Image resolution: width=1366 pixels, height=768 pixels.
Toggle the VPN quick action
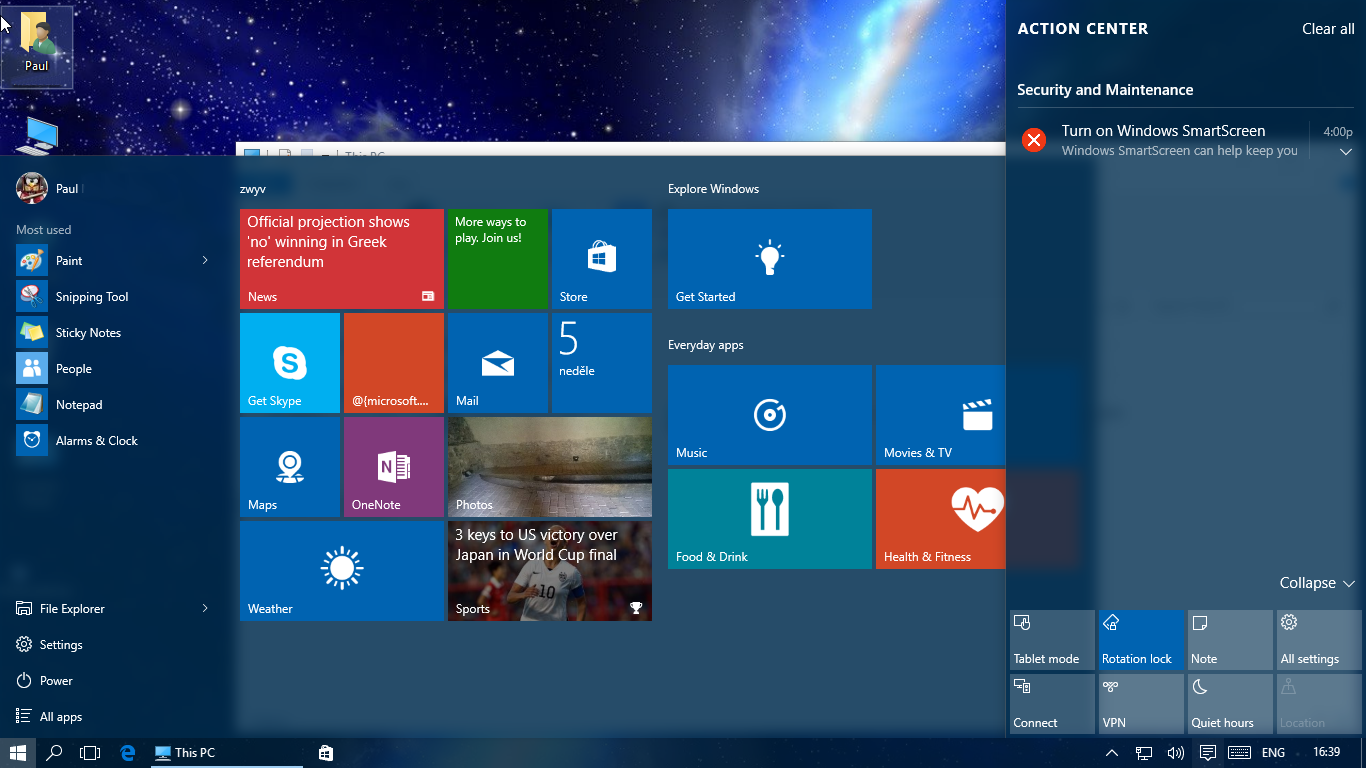coord(1141,704)
